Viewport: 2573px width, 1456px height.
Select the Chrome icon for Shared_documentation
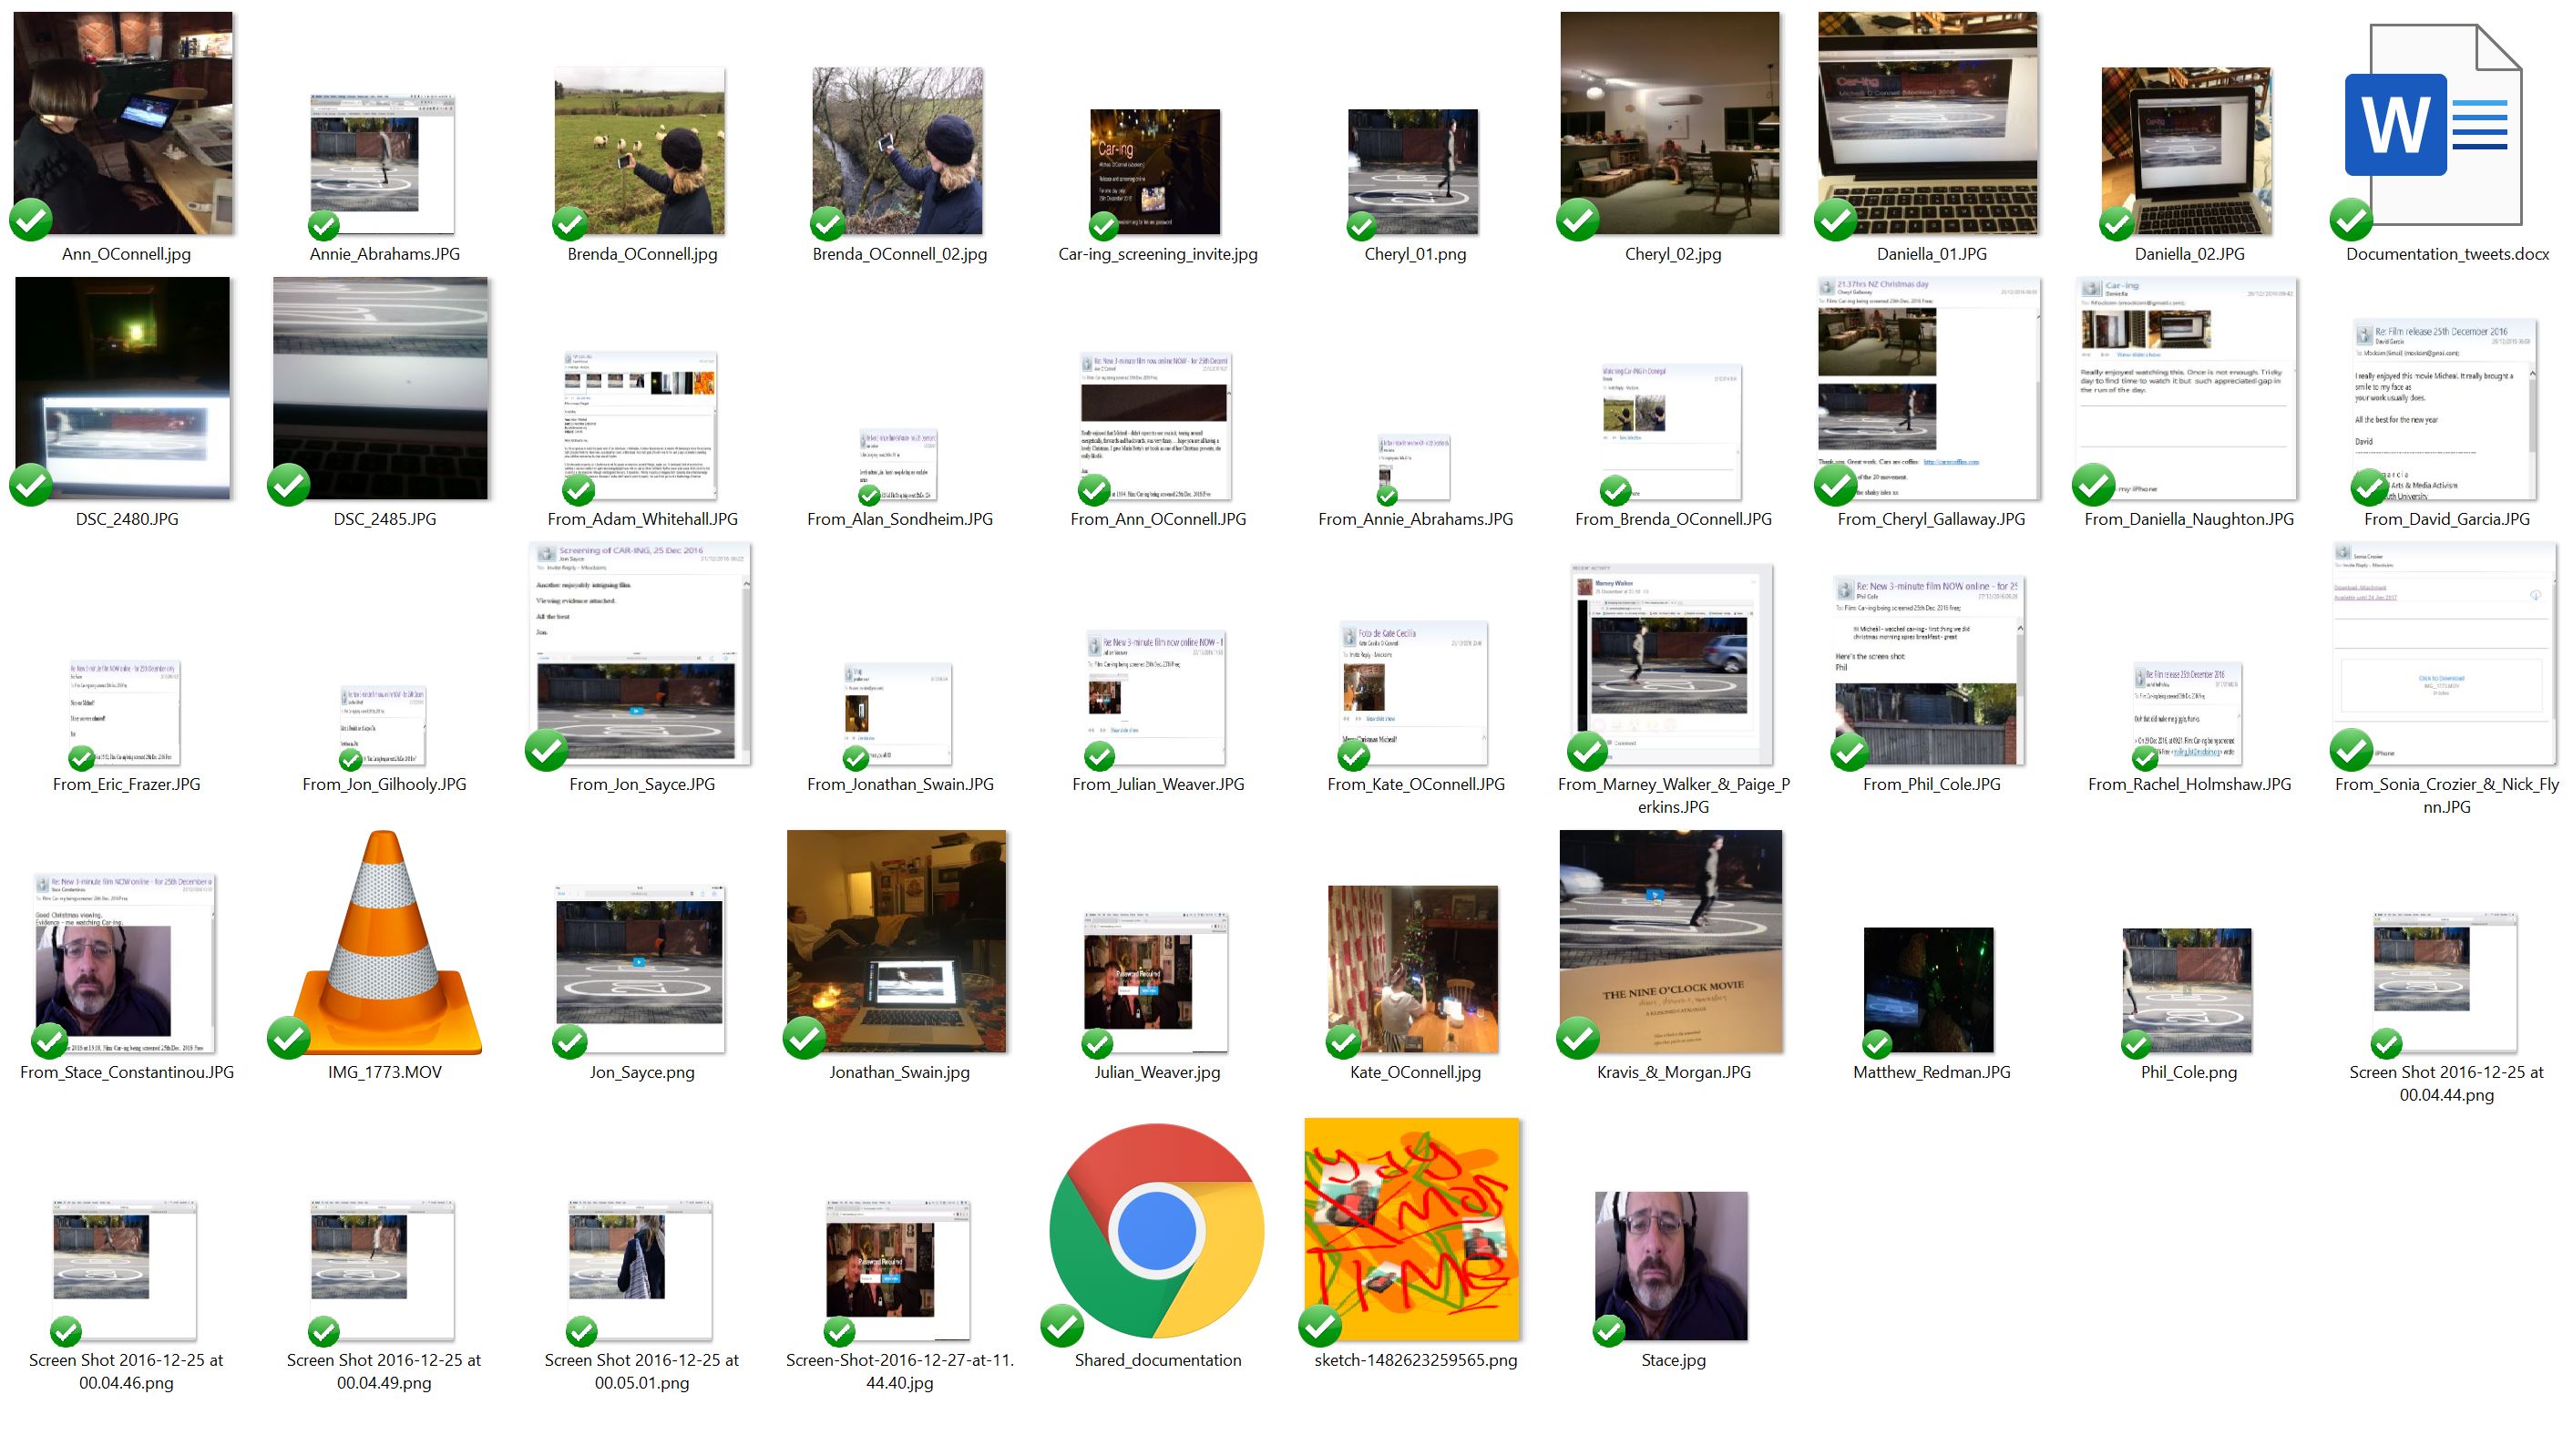pyautogui.click(x=1157, y=1231)
